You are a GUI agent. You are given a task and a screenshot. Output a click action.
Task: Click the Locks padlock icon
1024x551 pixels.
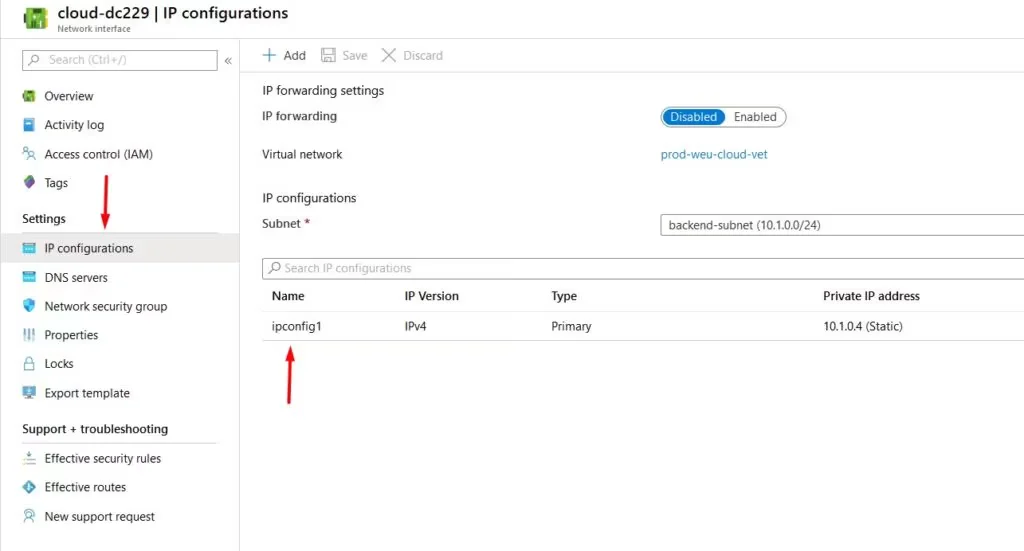pos(29,364)
